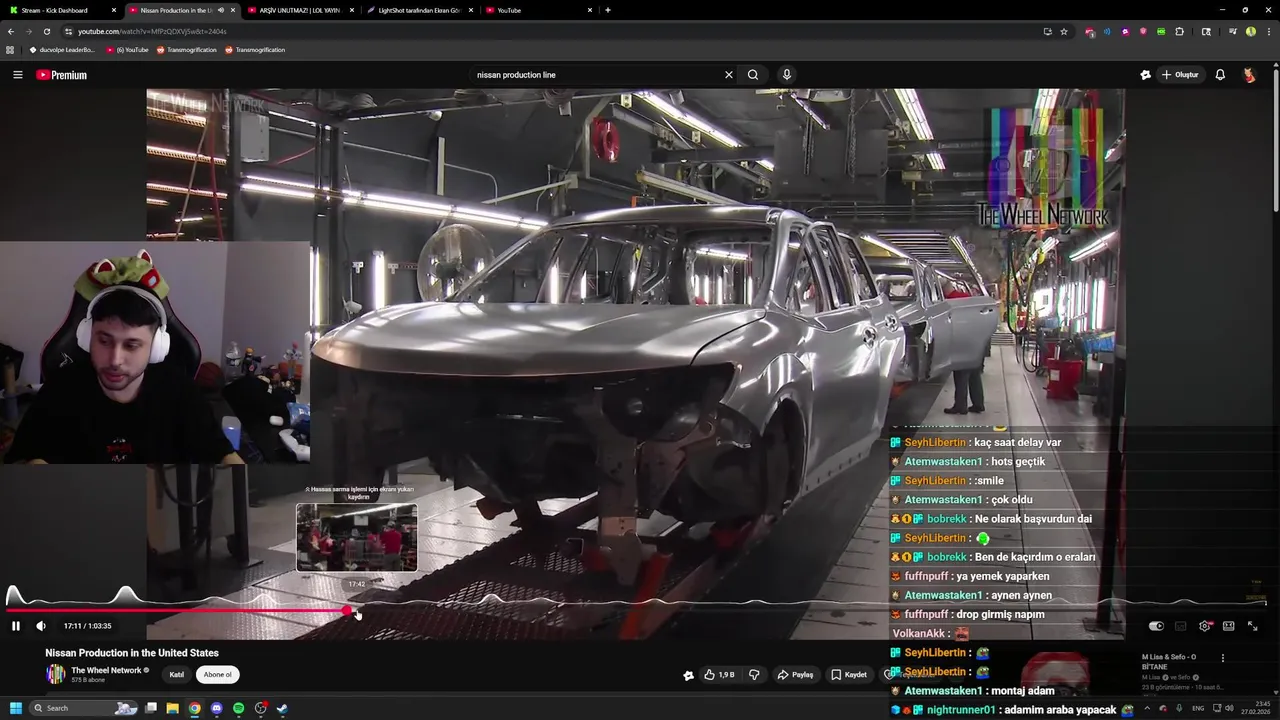Open Discord from the taskbar
The image size is (1280, 720).
(216, 708)
